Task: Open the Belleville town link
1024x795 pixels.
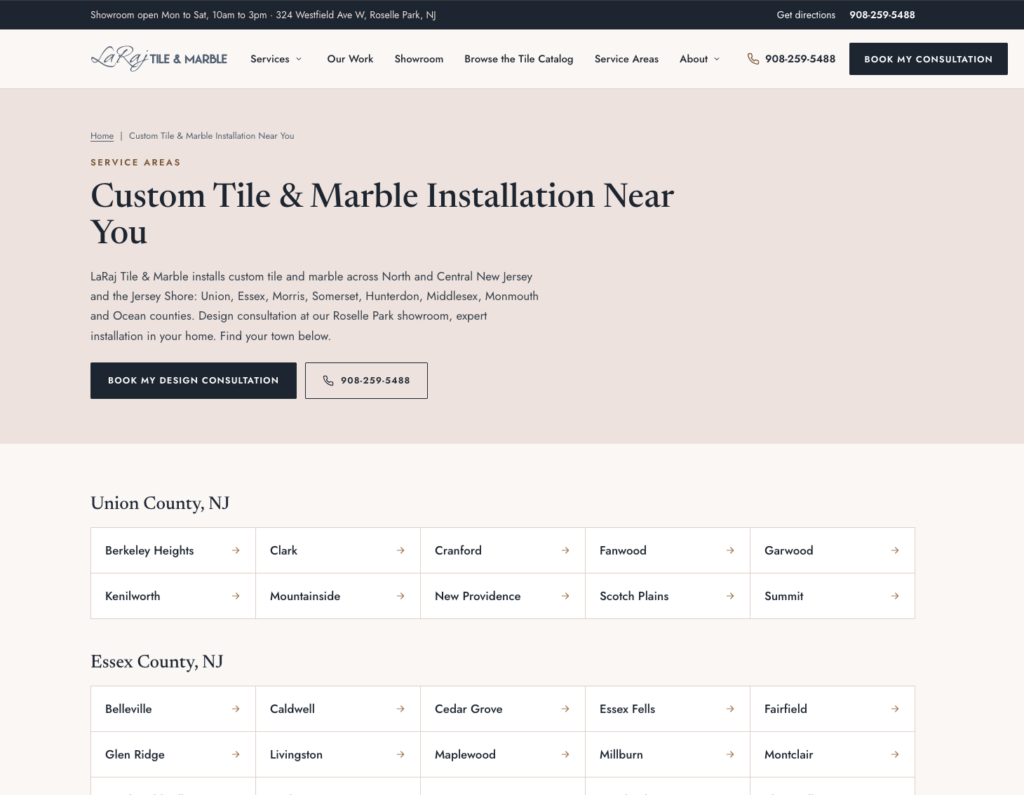Action: point(173,709)
